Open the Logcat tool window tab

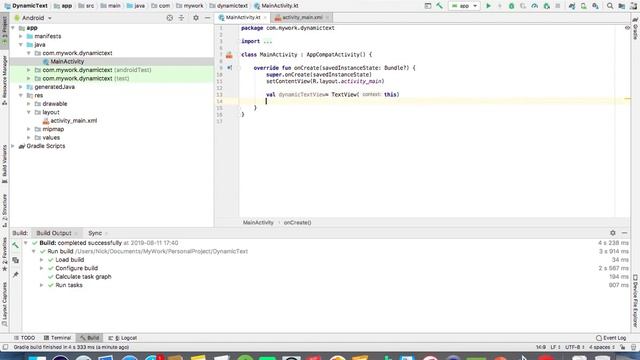pyautogui.click(x=122, y=338)
